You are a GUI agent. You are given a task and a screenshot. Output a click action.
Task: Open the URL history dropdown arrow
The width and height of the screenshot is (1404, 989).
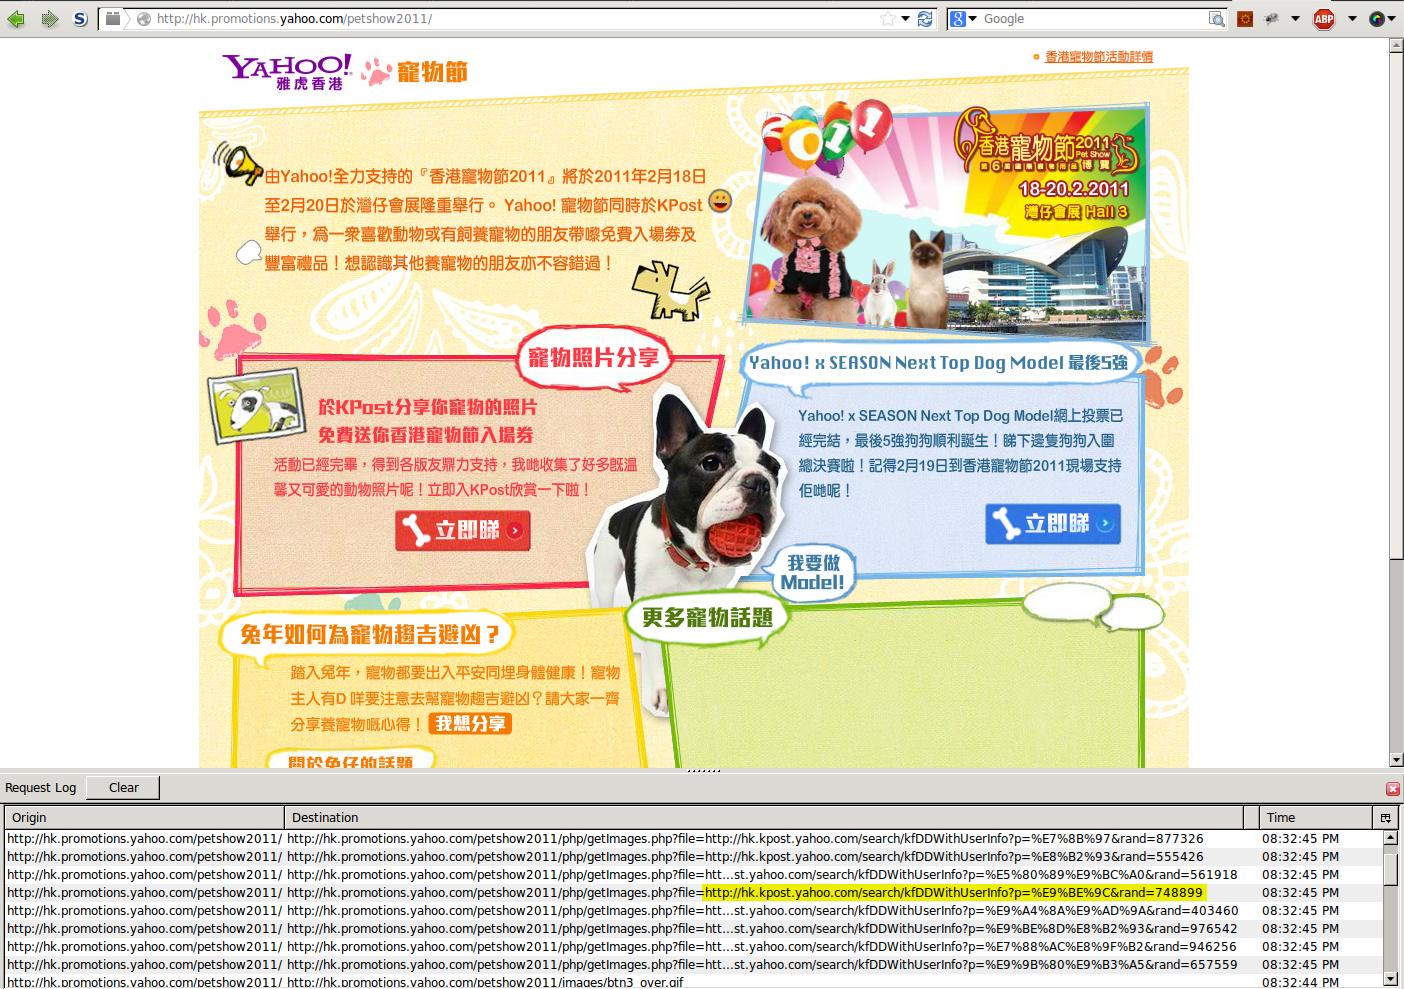906,19
